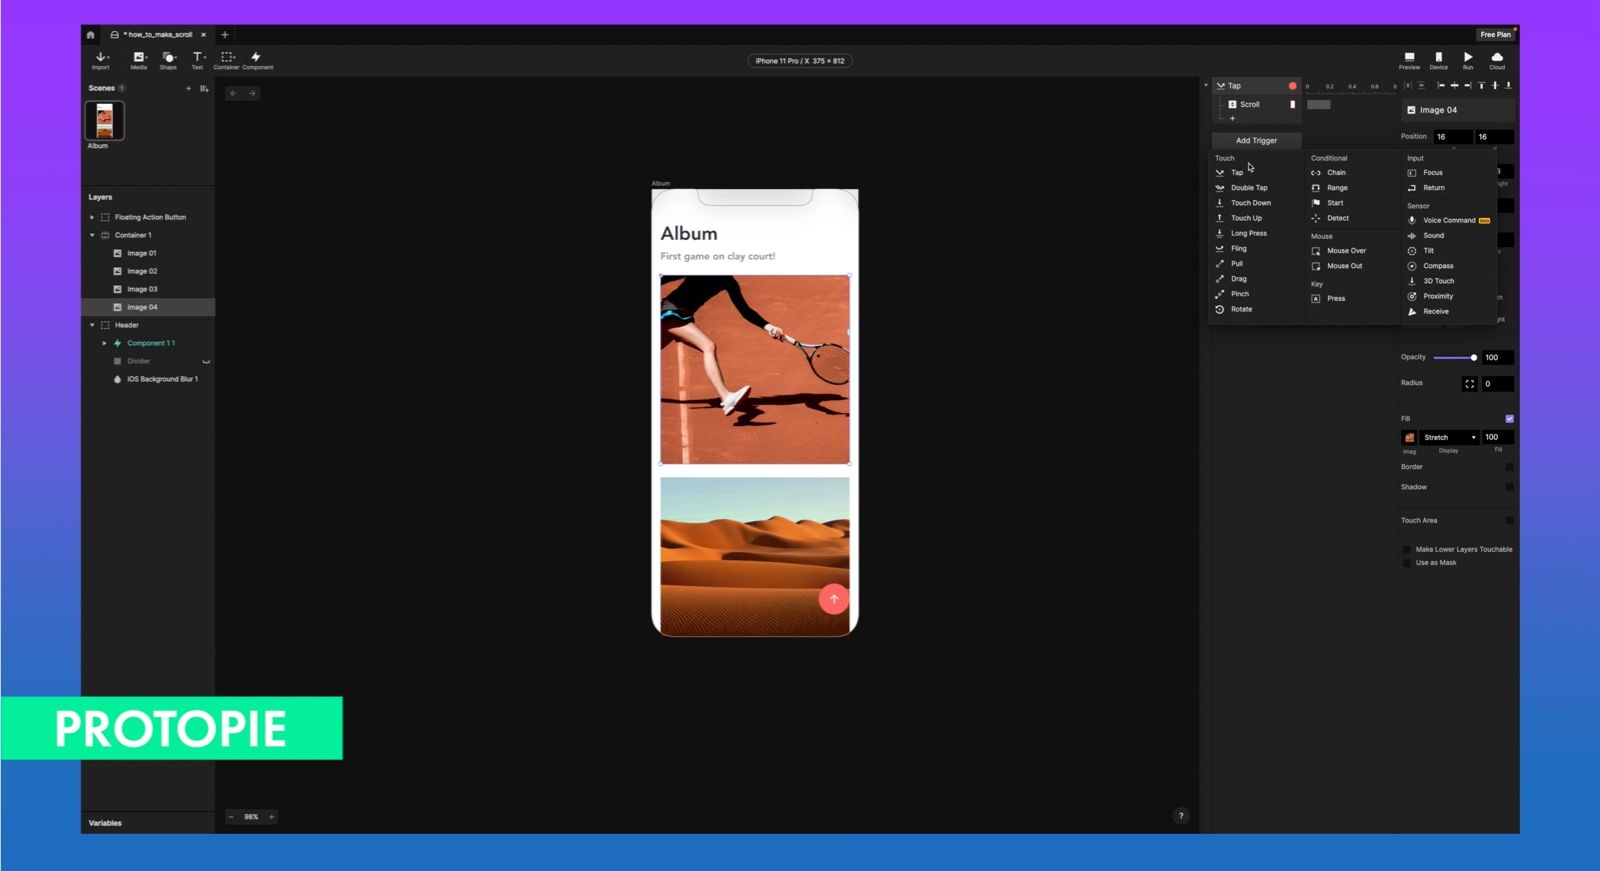Open the Preview window
1600x871 pixels.
(x=1409, y=61)
